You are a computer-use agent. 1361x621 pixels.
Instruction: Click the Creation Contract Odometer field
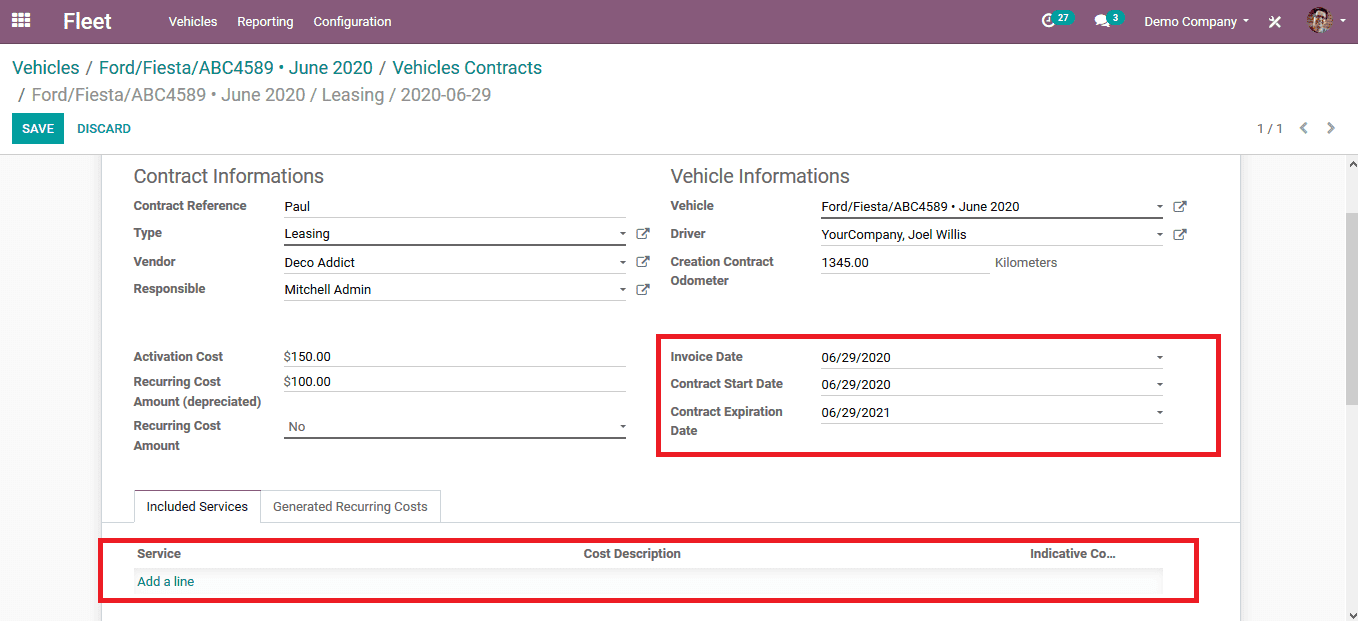905,263
